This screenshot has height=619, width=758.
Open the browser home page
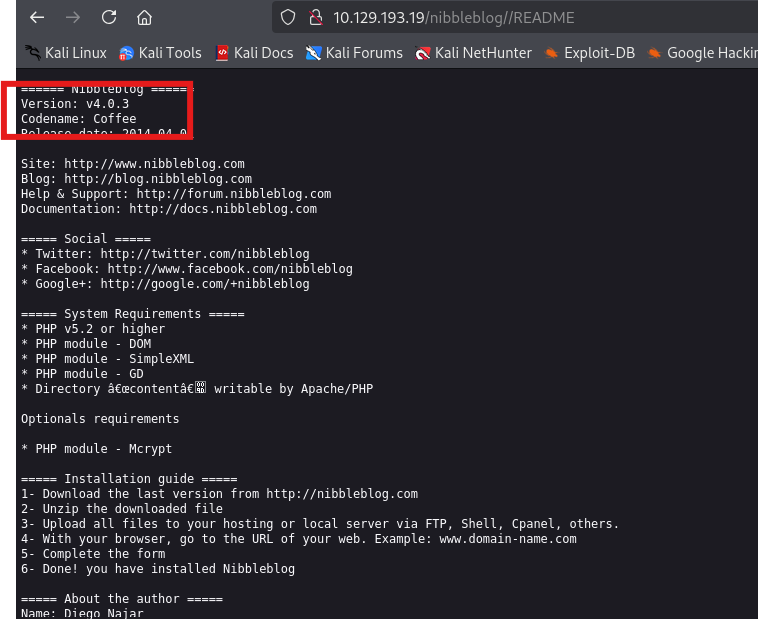pos(144,18)
